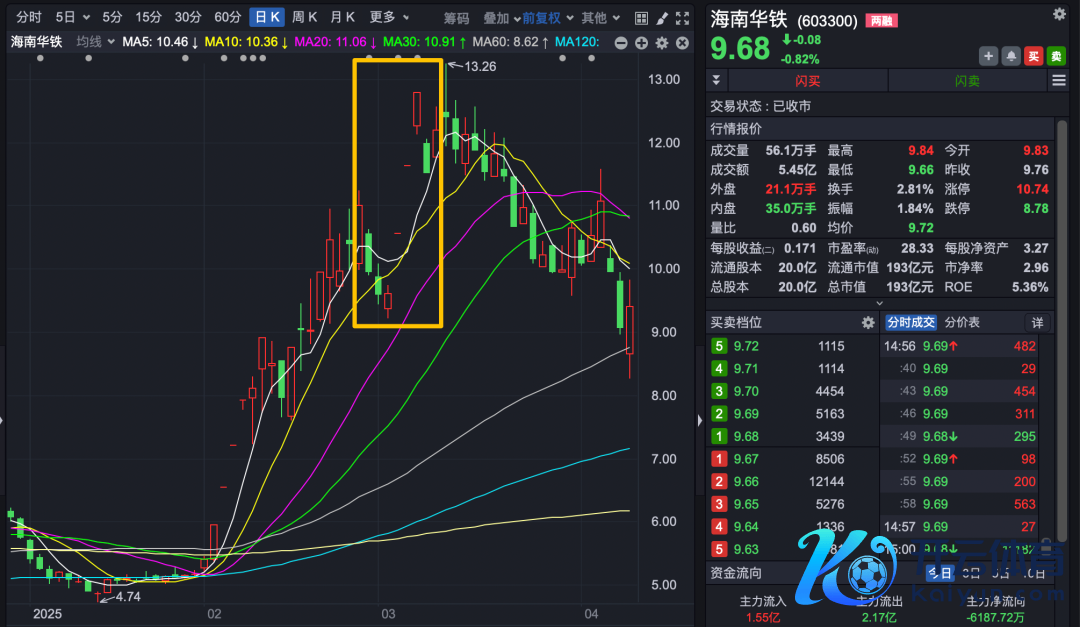The height and width of the screenshot is (627, 1080).
Task: Click the 闪买 quick buy button
Action: (807, 81)
